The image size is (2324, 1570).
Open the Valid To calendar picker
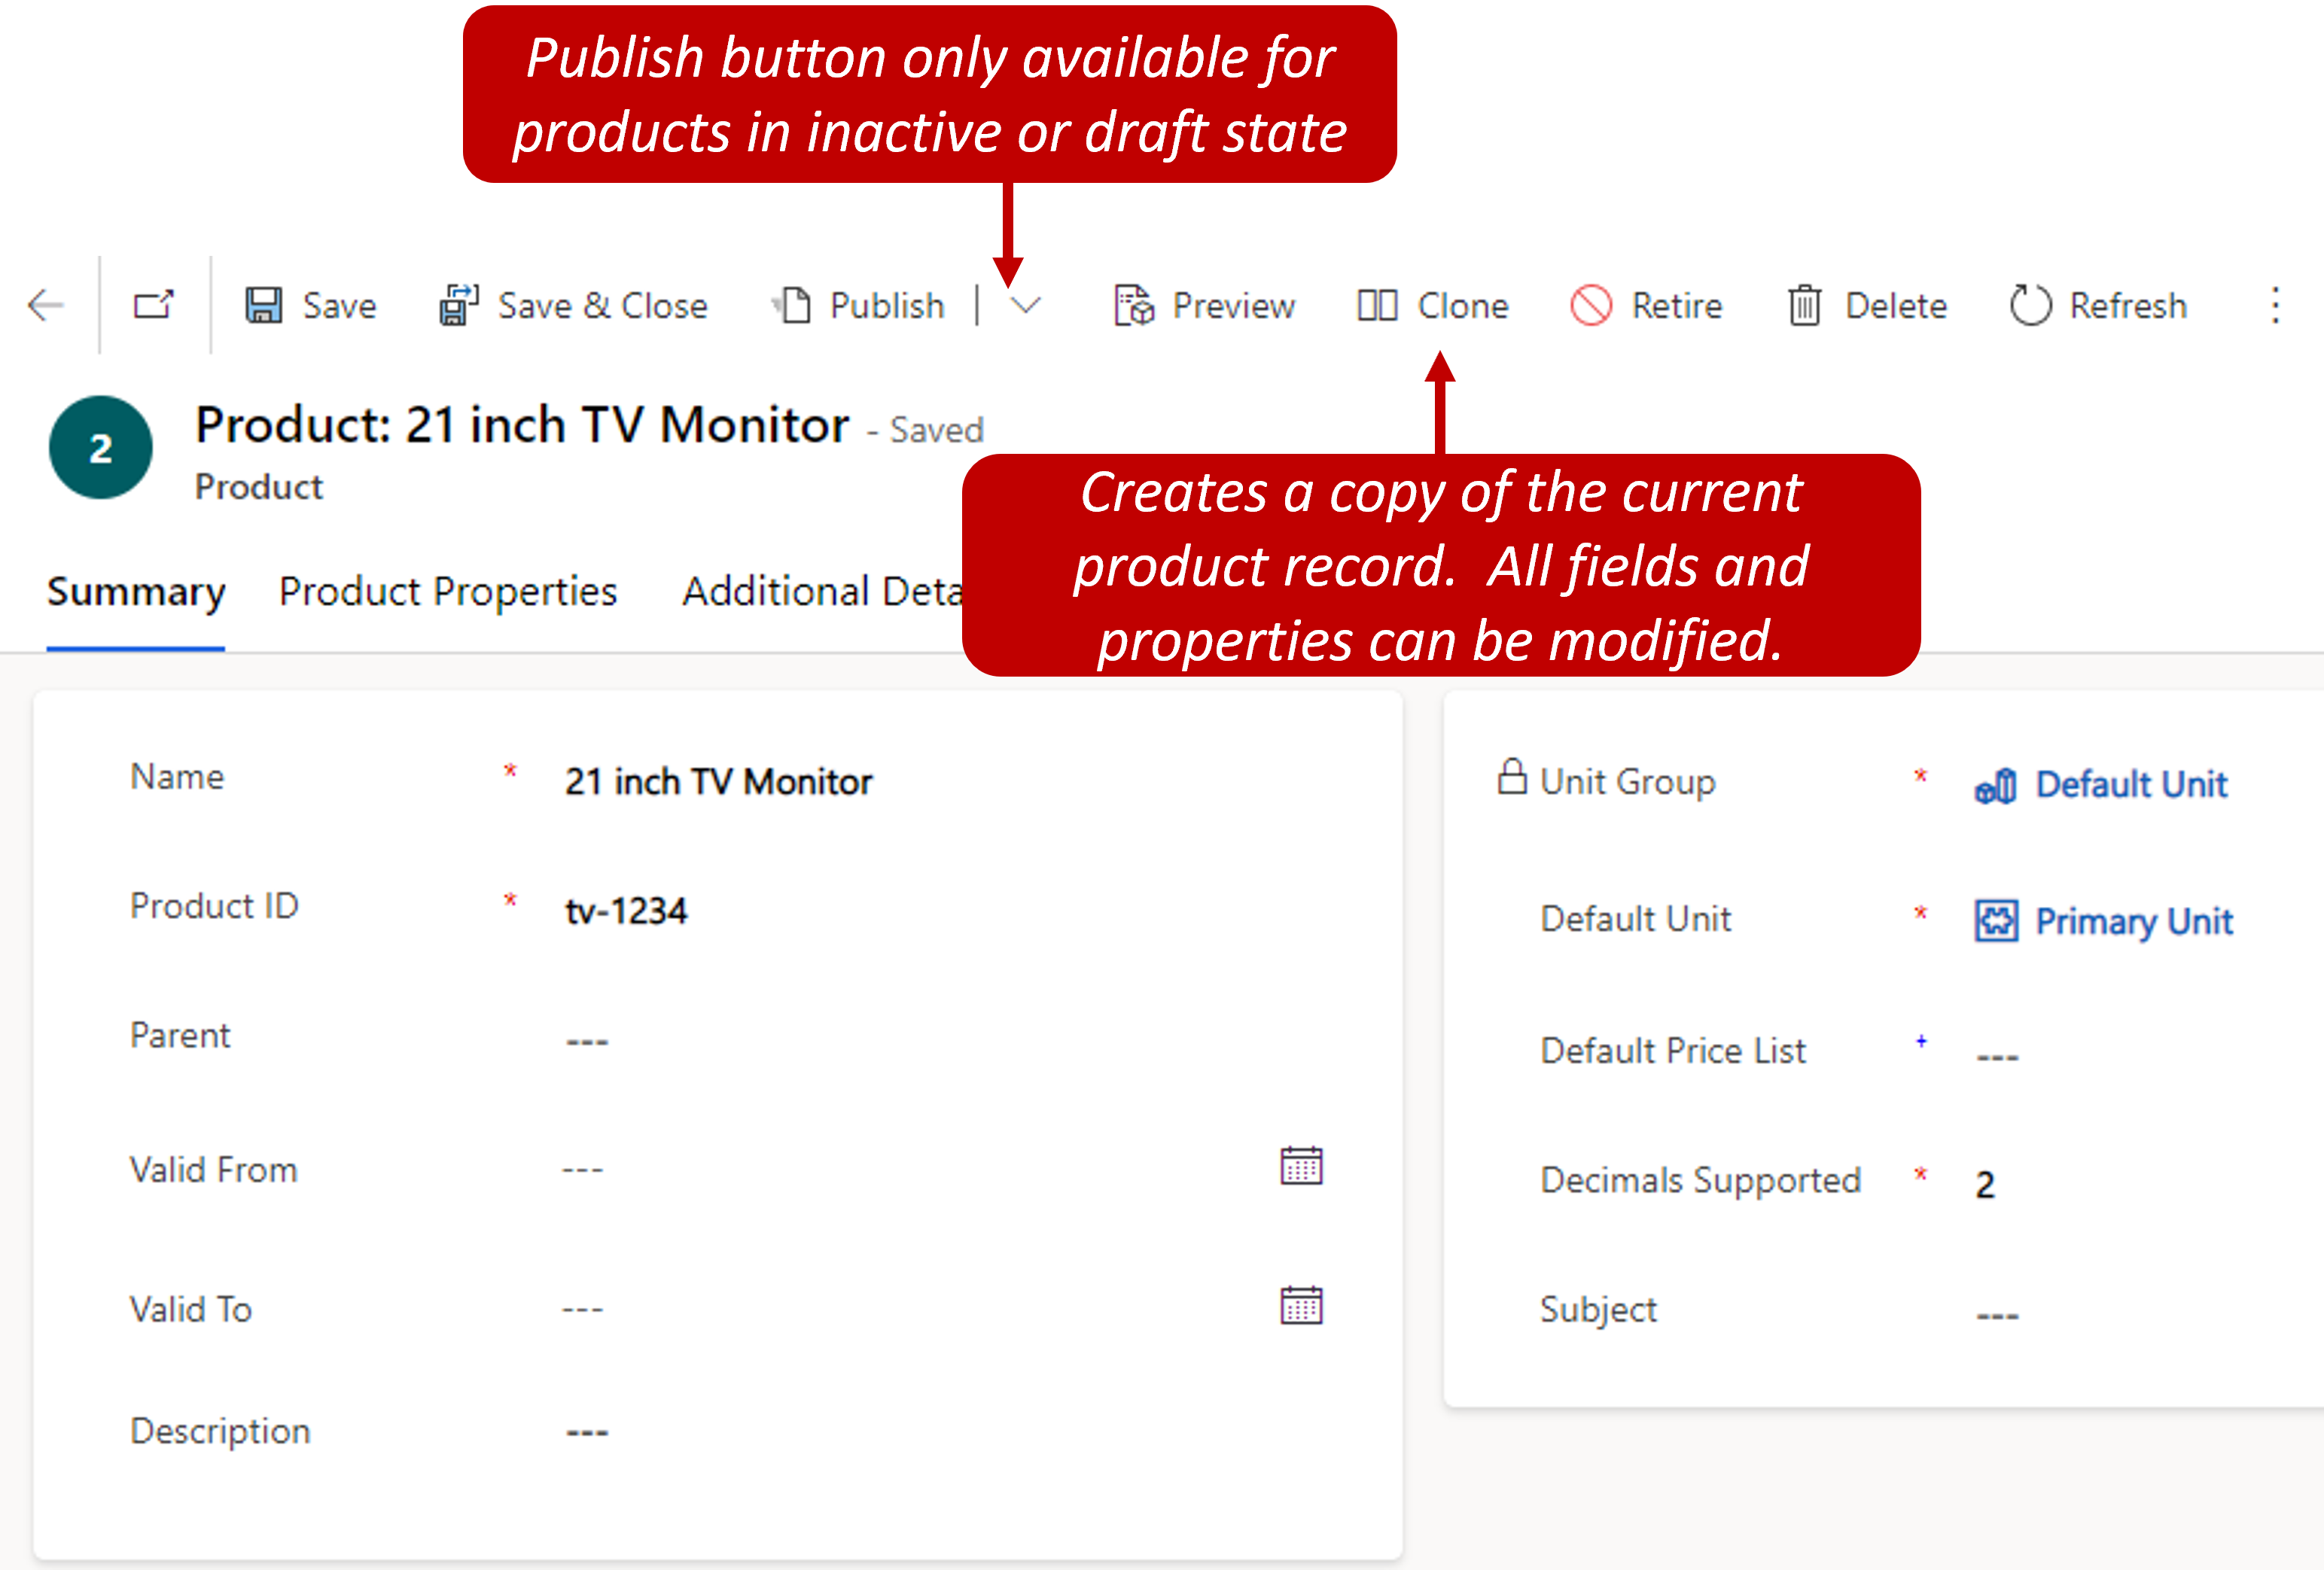point(1301,1306)
